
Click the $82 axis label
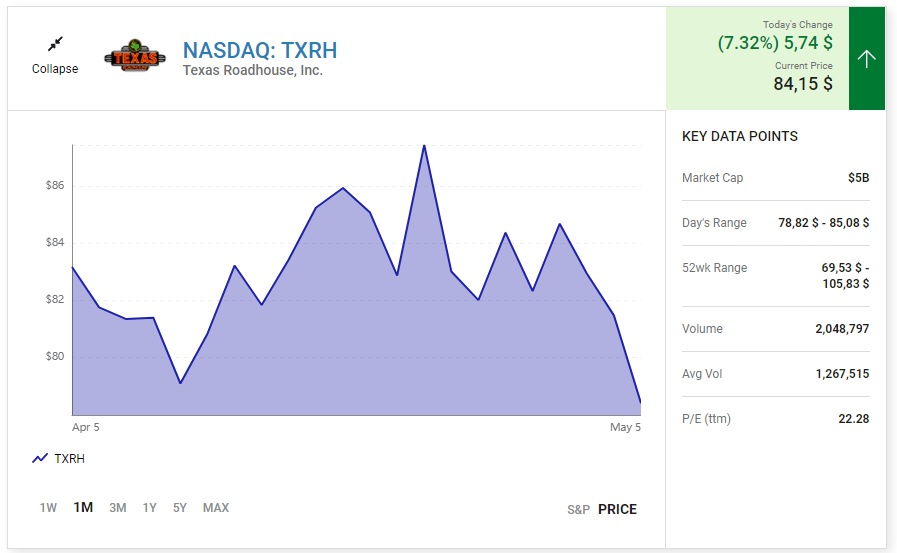55,299
